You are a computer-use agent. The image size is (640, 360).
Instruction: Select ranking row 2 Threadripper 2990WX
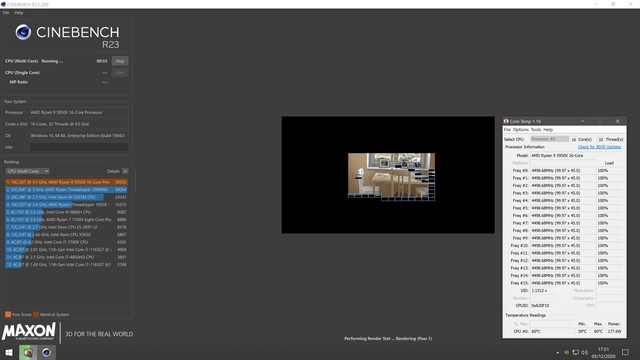coord(66,189)
